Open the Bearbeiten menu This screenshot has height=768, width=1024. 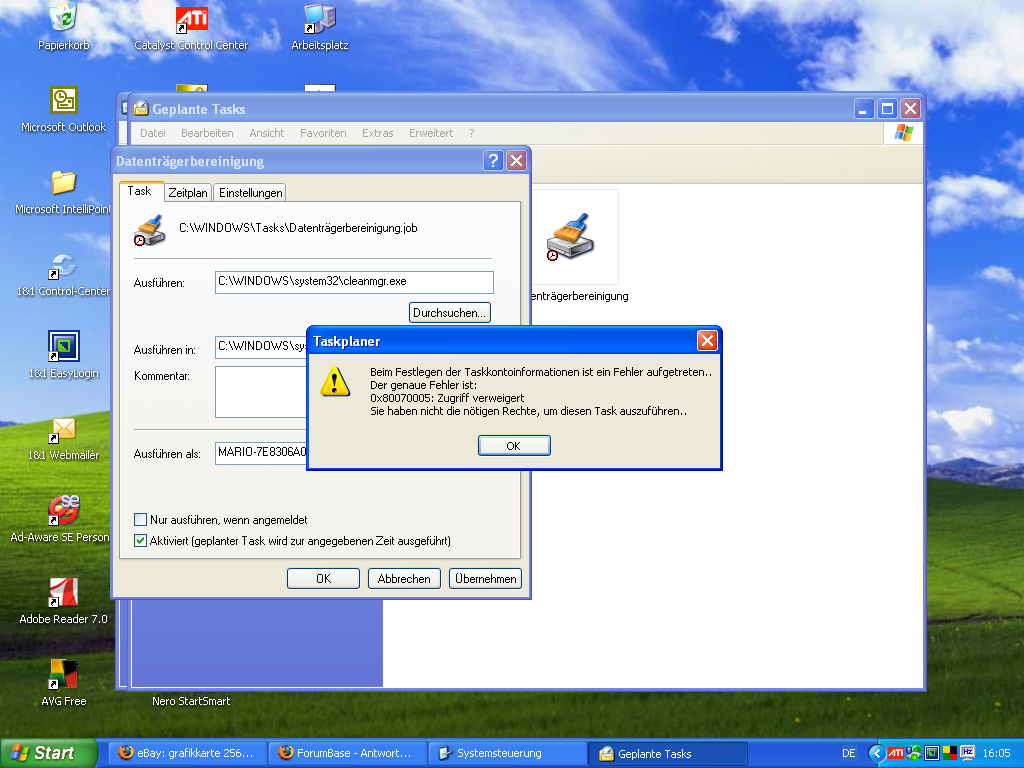pyautogui.click(x=207, y=133)
